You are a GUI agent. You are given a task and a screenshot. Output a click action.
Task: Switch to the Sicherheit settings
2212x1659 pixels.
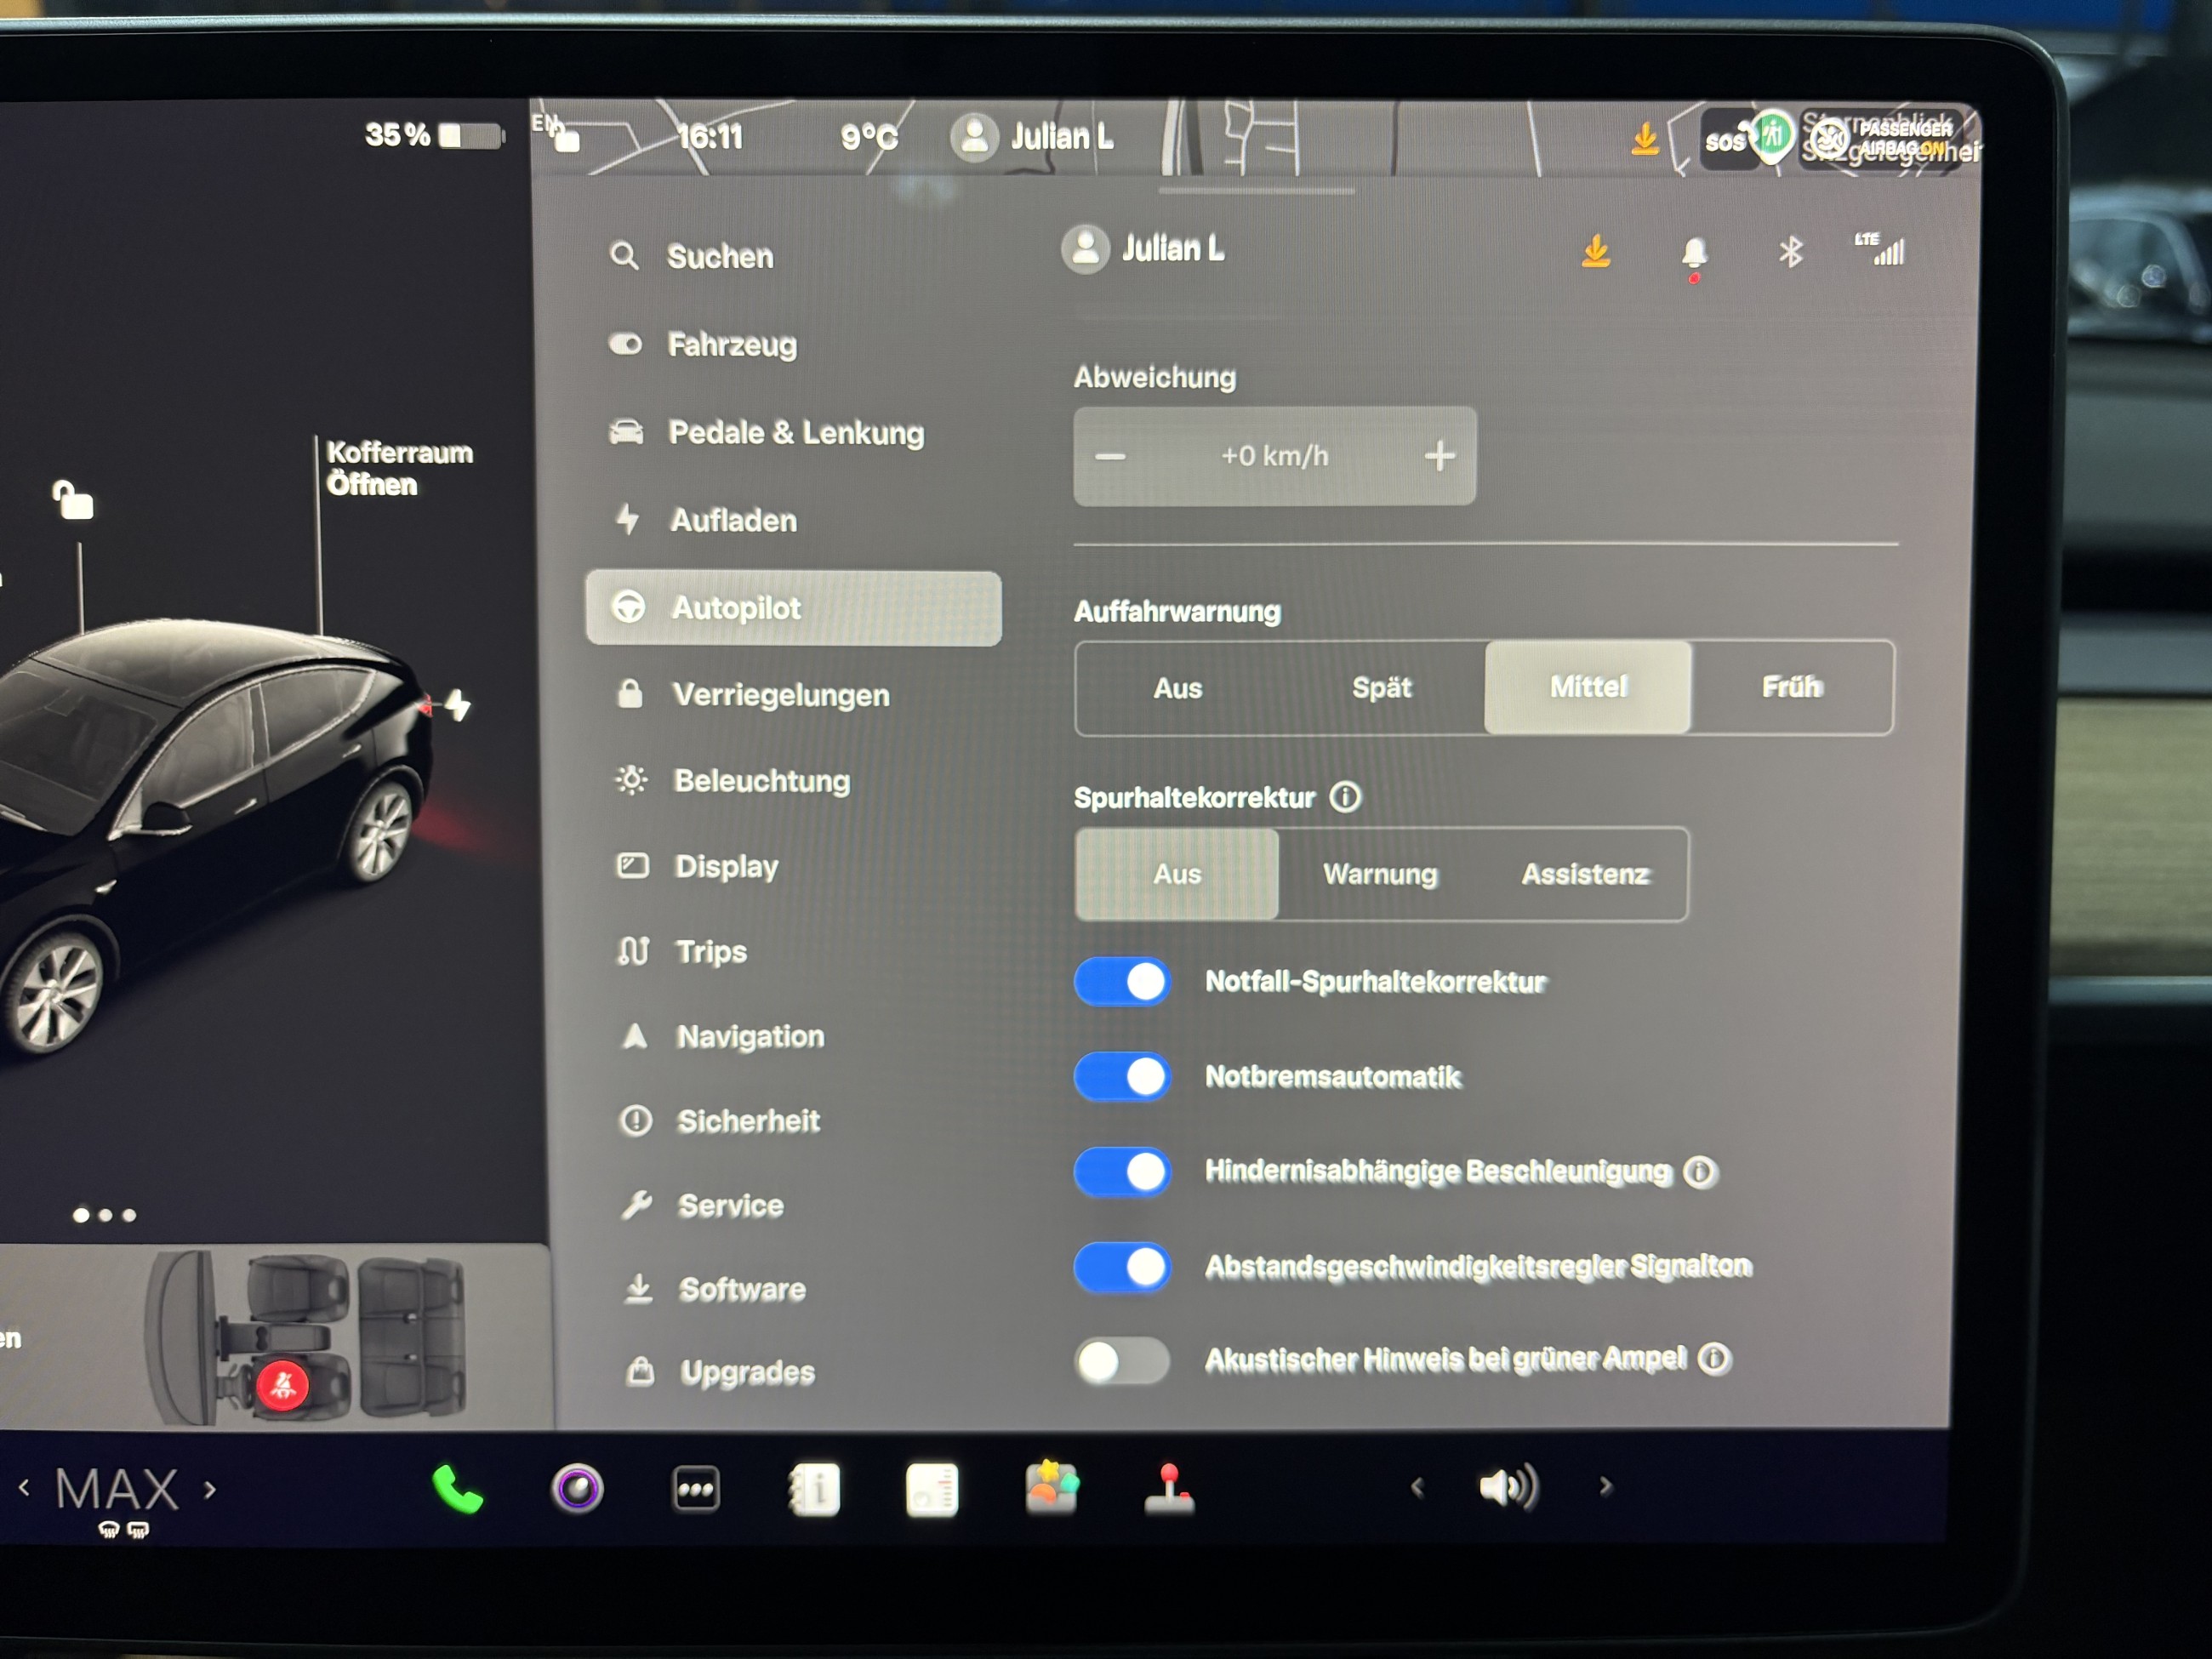tap(748, 1121)
